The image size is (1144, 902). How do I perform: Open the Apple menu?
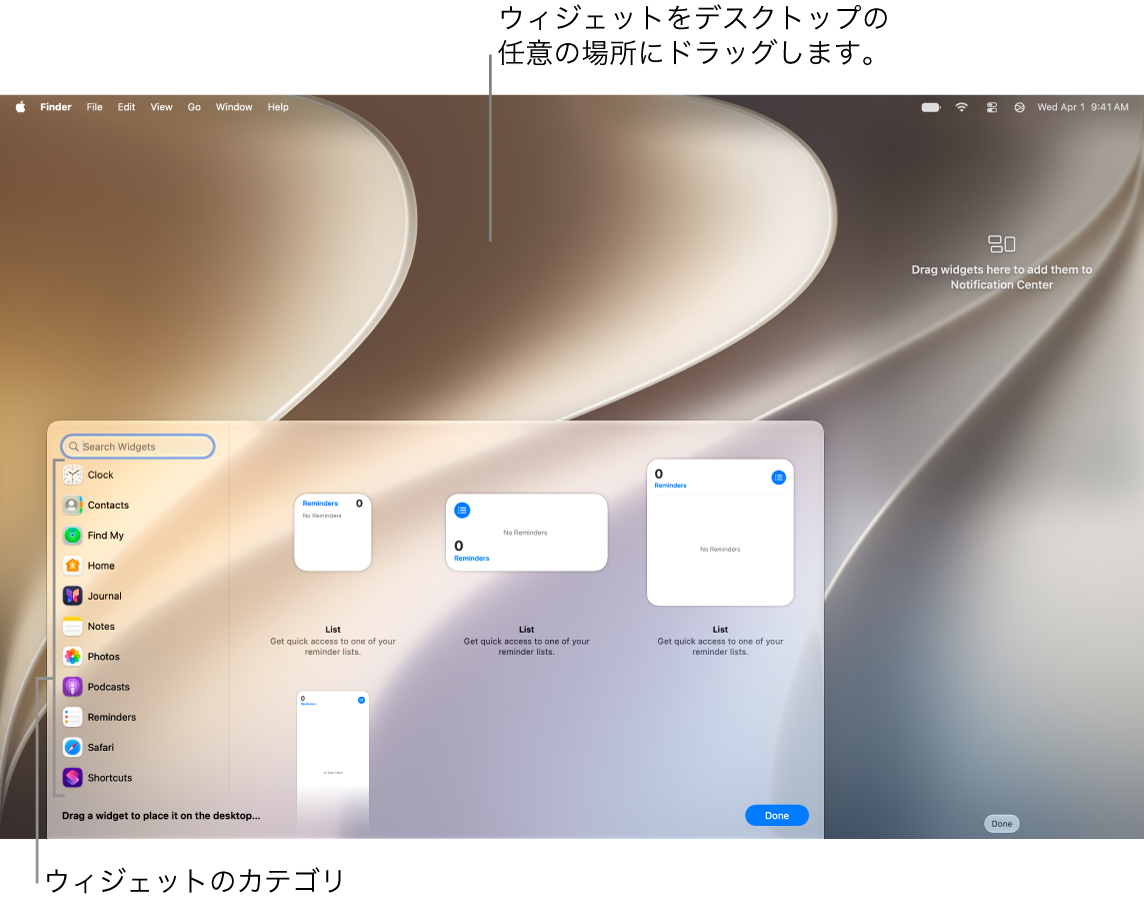[x=20, y=107]
